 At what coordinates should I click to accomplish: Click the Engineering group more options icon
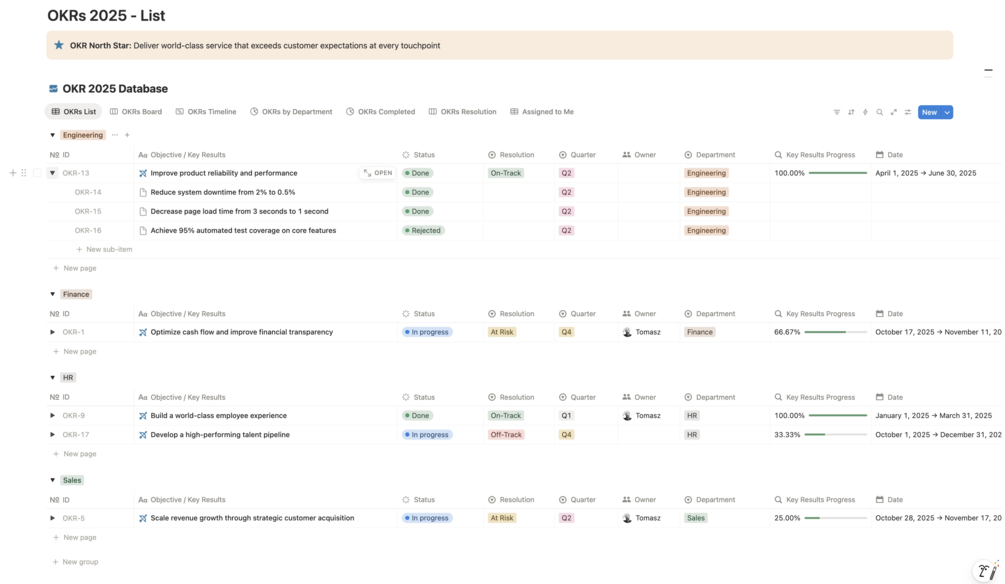115,135
